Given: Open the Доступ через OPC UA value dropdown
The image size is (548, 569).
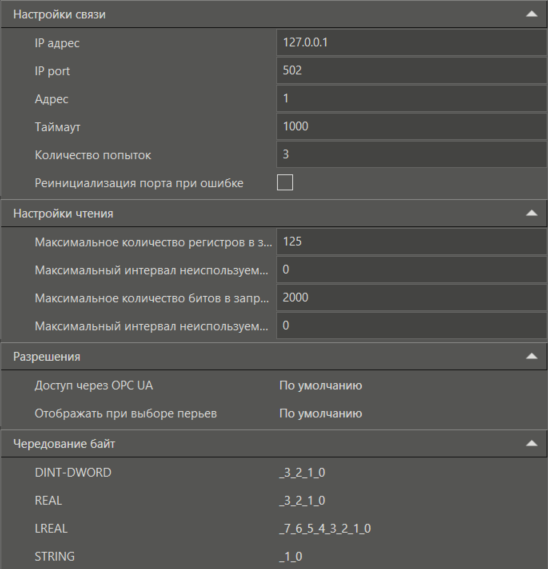Looking at the screenshot, I should click(320, 385).
